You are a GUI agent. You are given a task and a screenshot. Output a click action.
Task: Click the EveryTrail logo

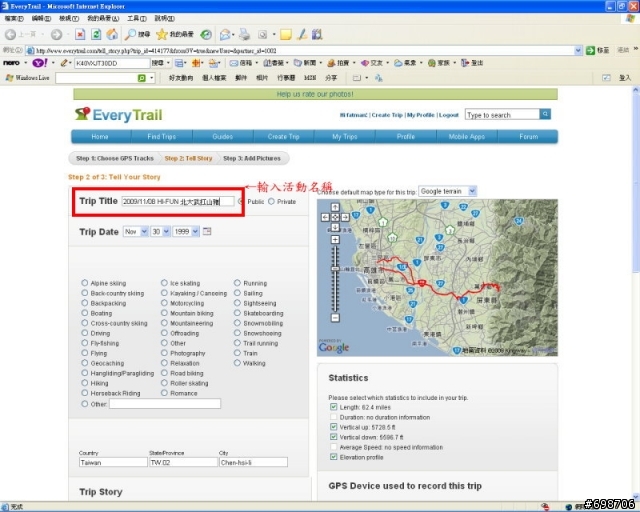point(119,114)
